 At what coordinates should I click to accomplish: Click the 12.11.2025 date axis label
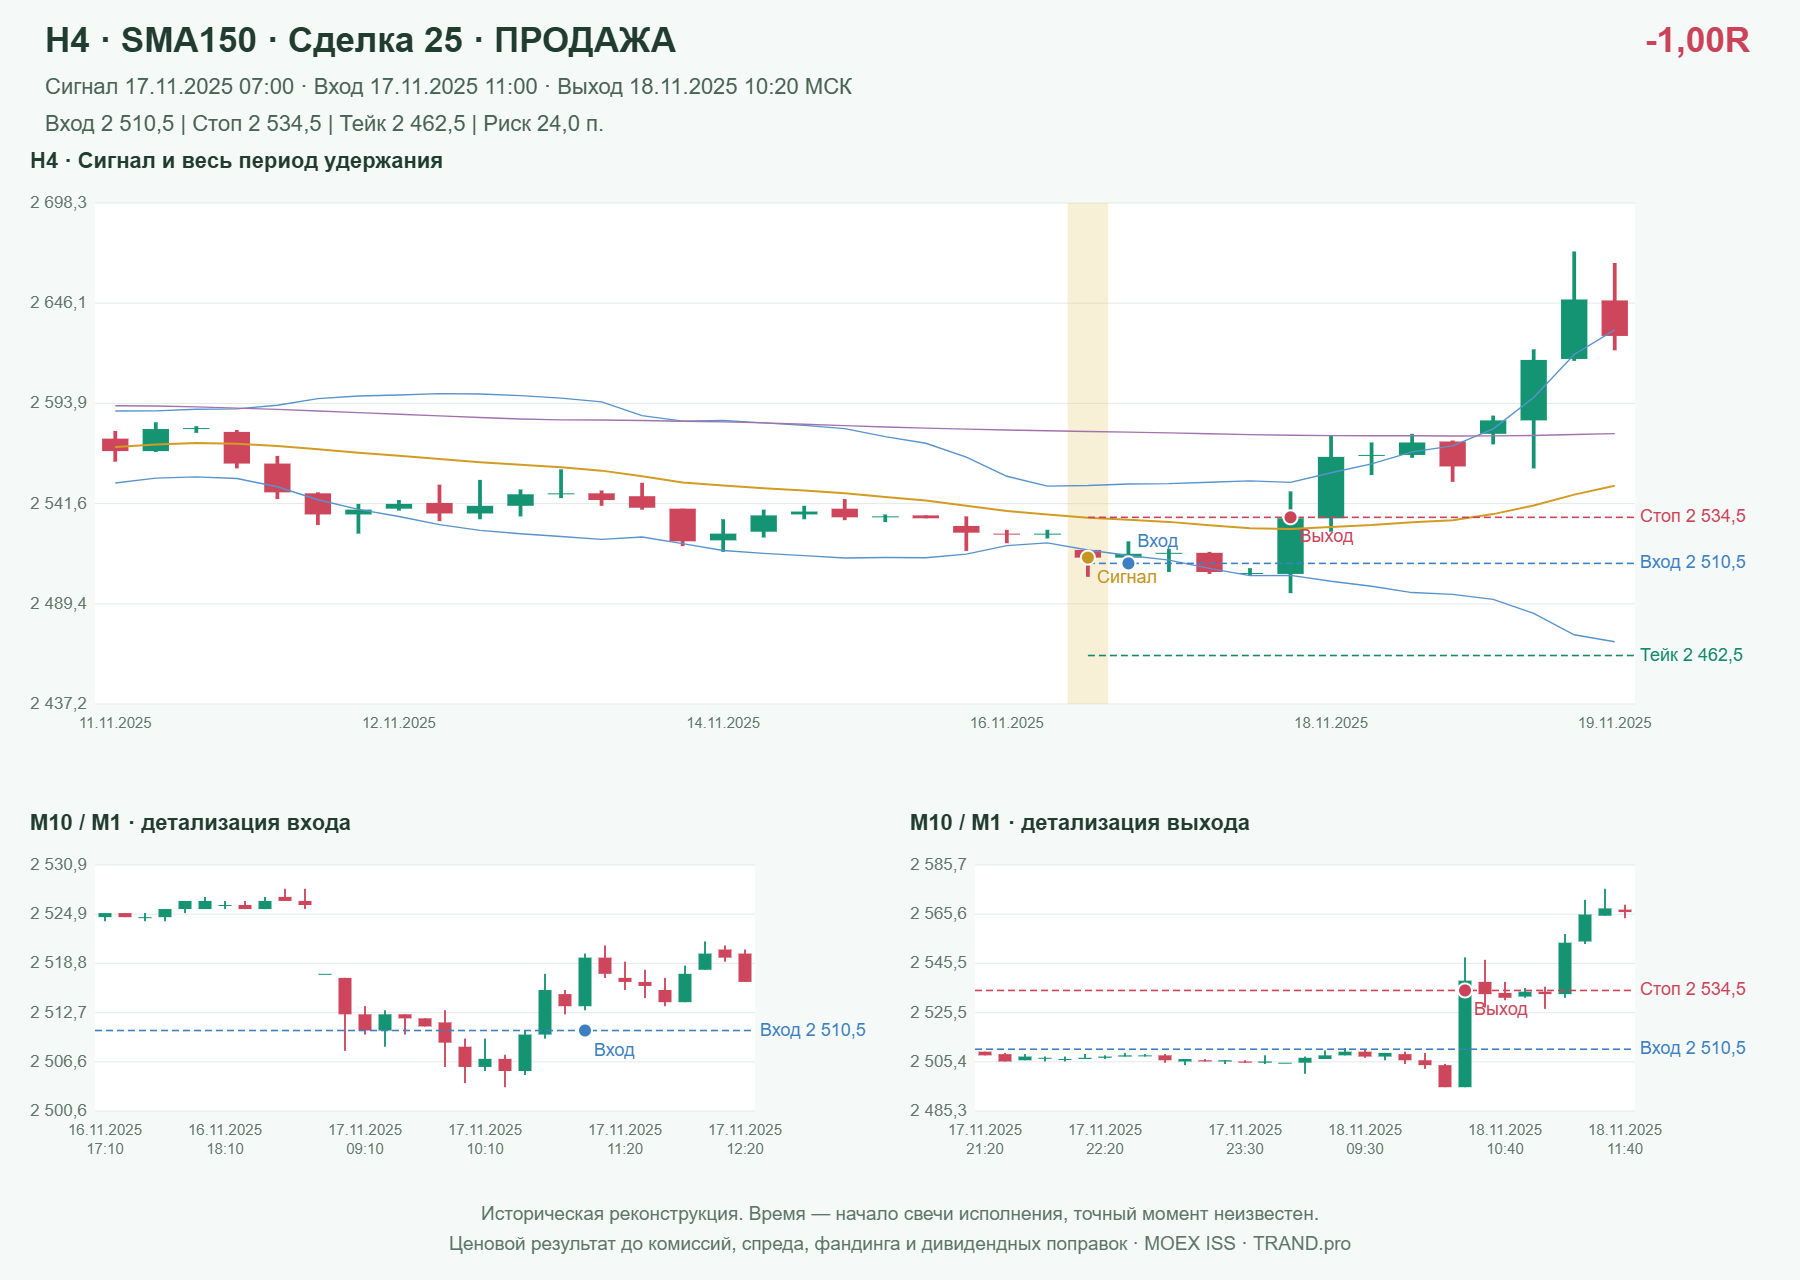click(399, 723)
